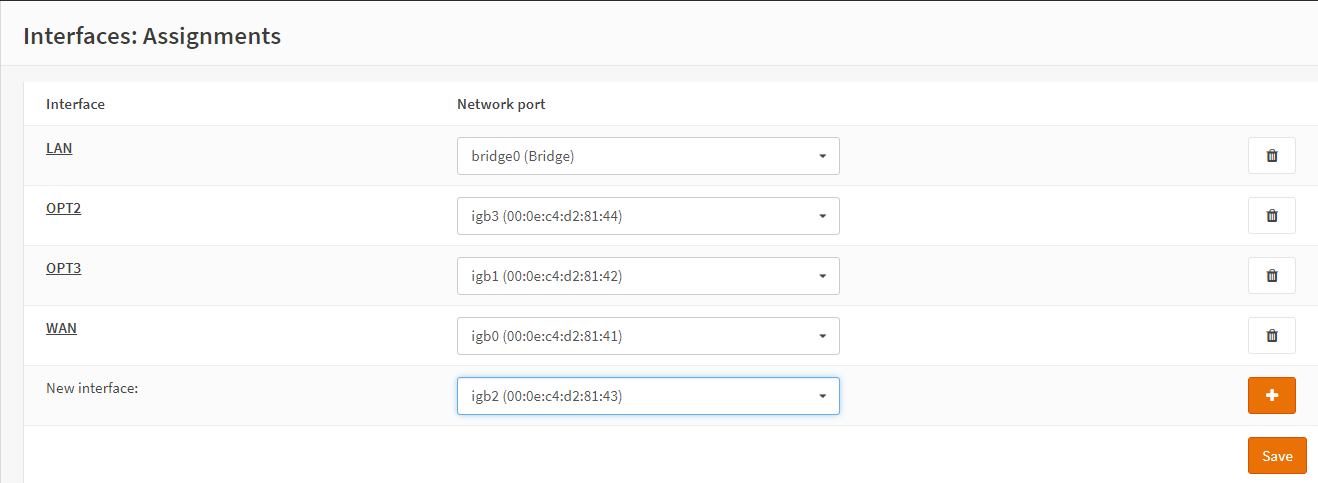Choose port for new interface dropdown
Image resolution: width=1318 pixels, height=483 pixels.
[647, 396]
